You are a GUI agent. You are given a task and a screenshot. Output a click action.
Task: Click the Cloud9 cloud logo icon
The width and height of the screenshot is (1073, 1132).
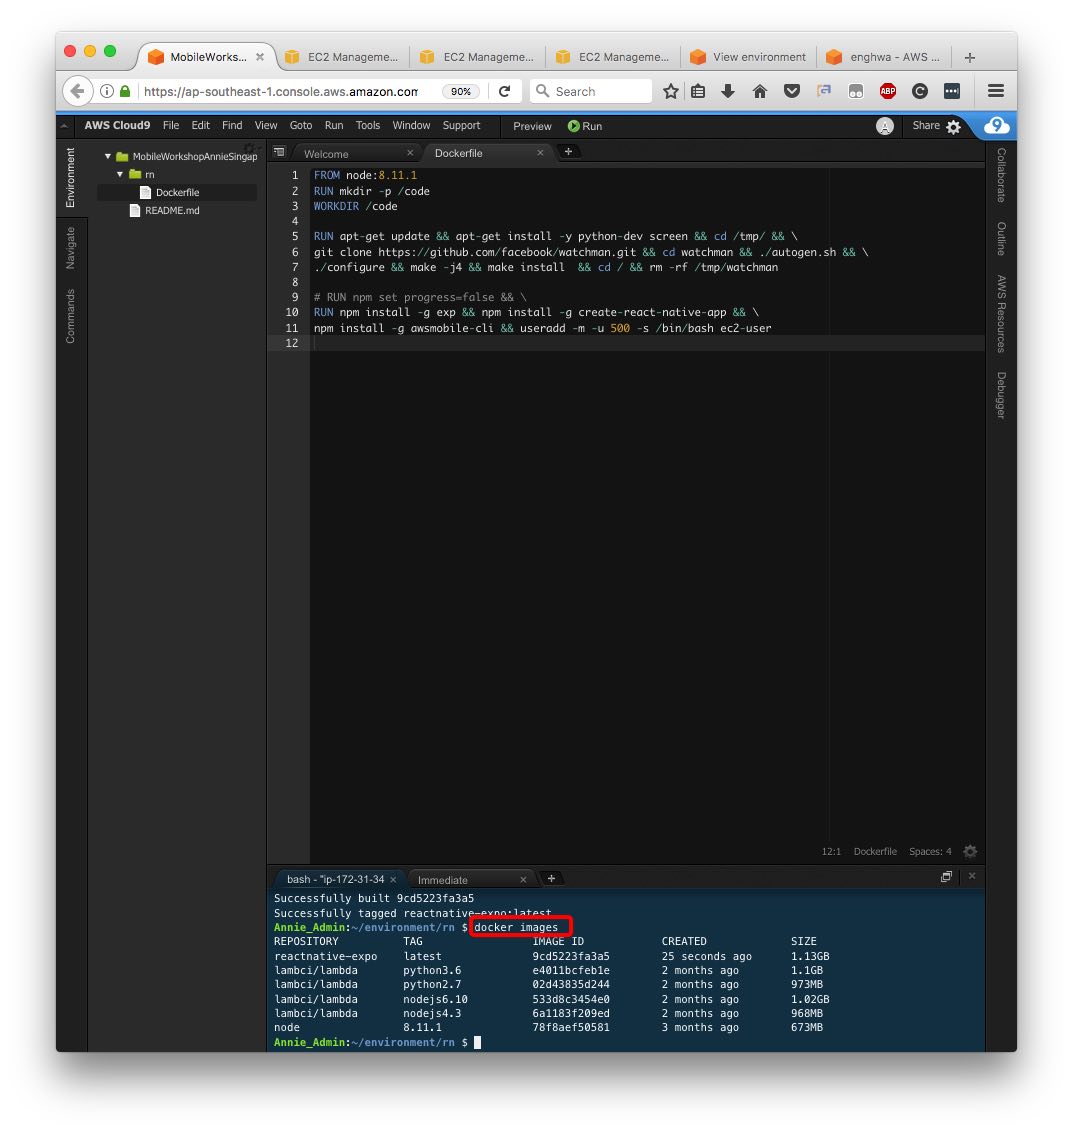pyautogui.click(x=996, y=126)
